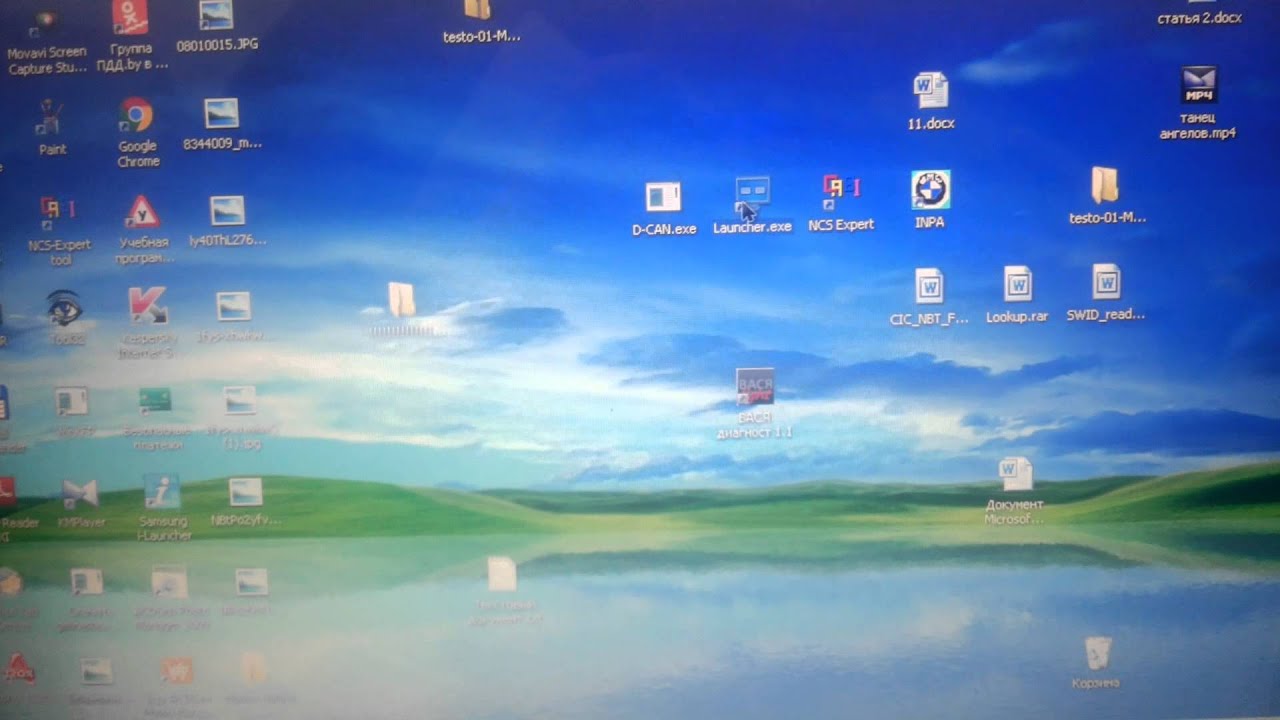Image resolution: width=1280 pixels, height=720 pixels.
Task: Launch the KMPlayer shortcut
Action: pyautogui.click(x=80, y=494)
